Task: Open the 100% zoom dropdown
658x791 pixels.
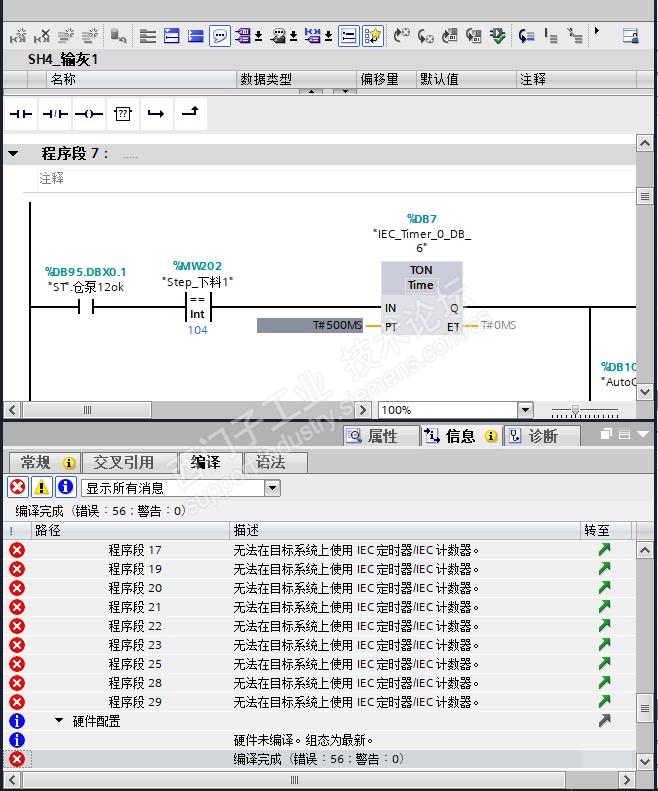Action: tap(525, 410)
